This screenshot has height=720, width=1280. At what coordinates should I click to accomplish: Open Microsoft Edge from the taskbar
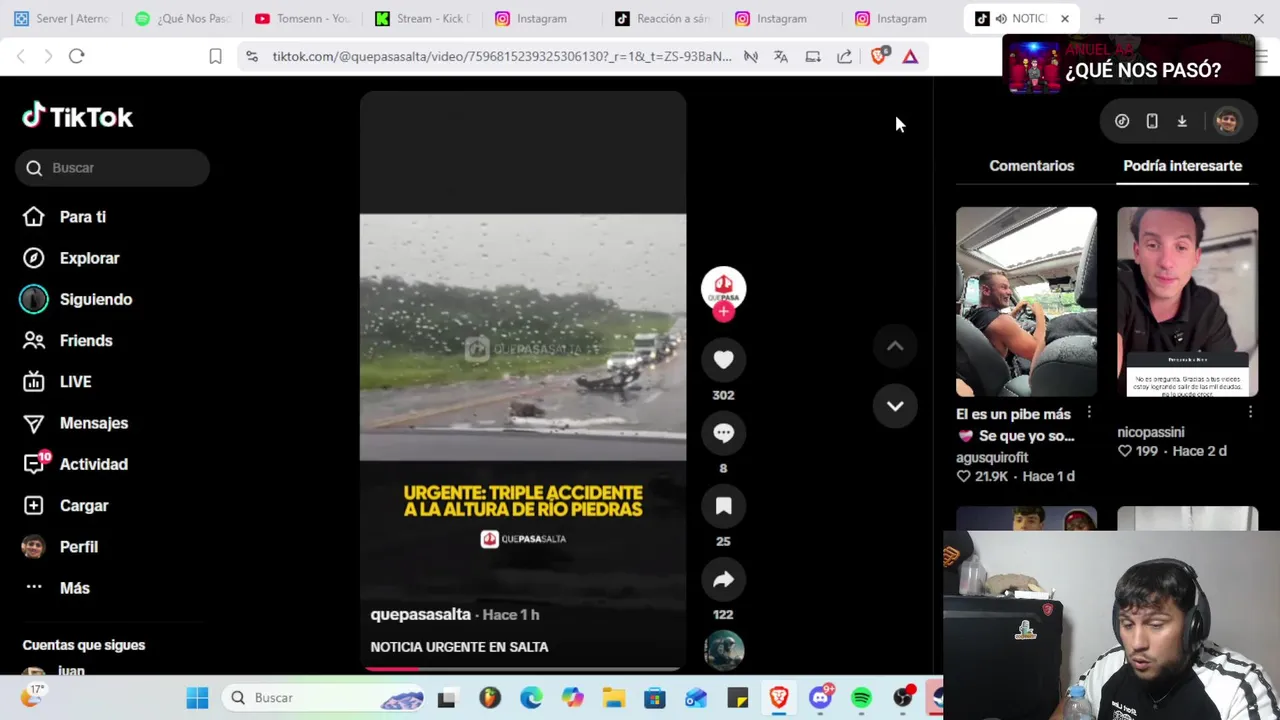click(x=531, y=698)
